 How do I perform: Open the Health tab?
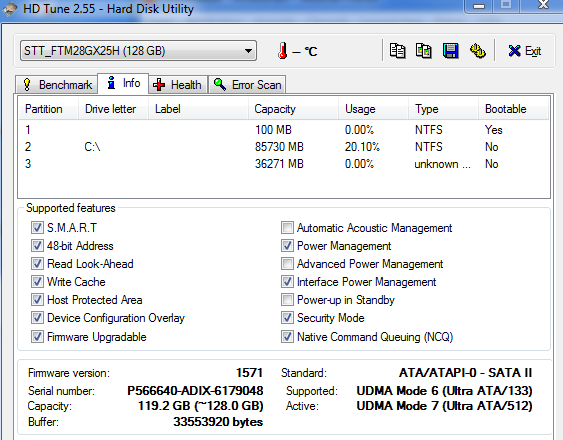click(178, 85)
